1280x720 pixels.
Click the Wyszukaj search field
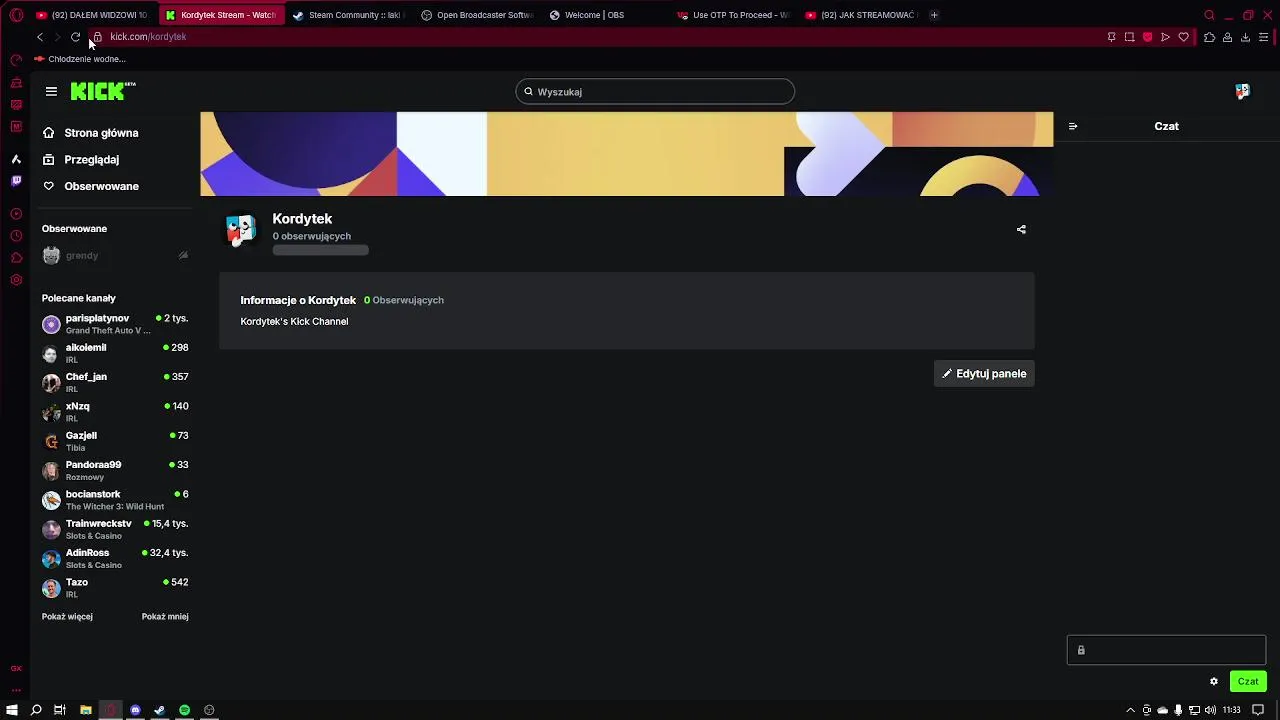pos(655,92)
